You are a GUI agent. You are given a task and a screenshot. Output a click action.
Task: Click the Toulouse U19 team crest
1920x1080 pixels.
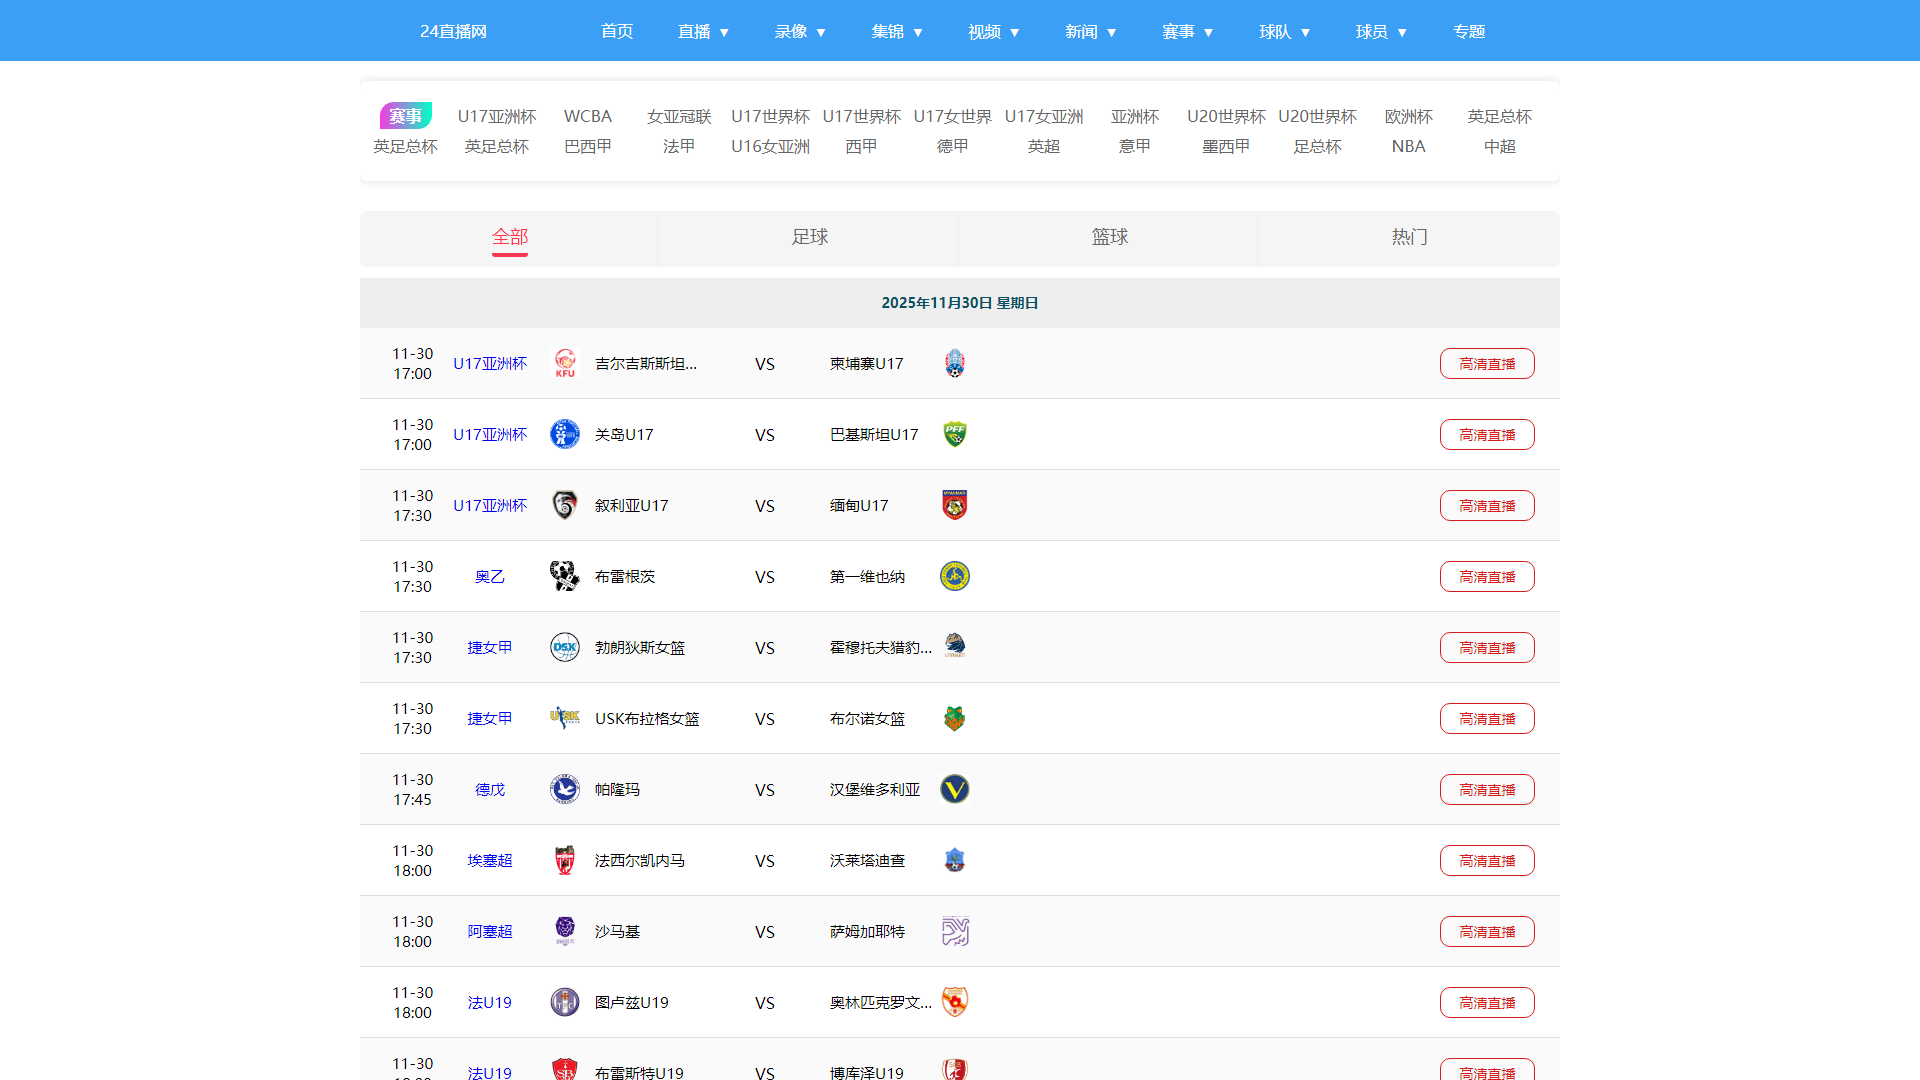tap(565, 1002)
